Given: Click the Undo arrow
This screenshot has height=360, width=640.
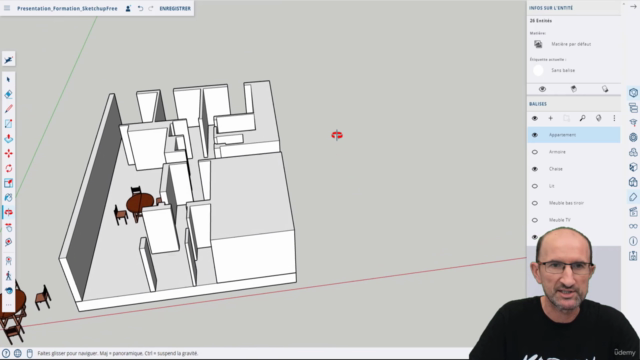Looking at the screenshot, I should point(140,8).
